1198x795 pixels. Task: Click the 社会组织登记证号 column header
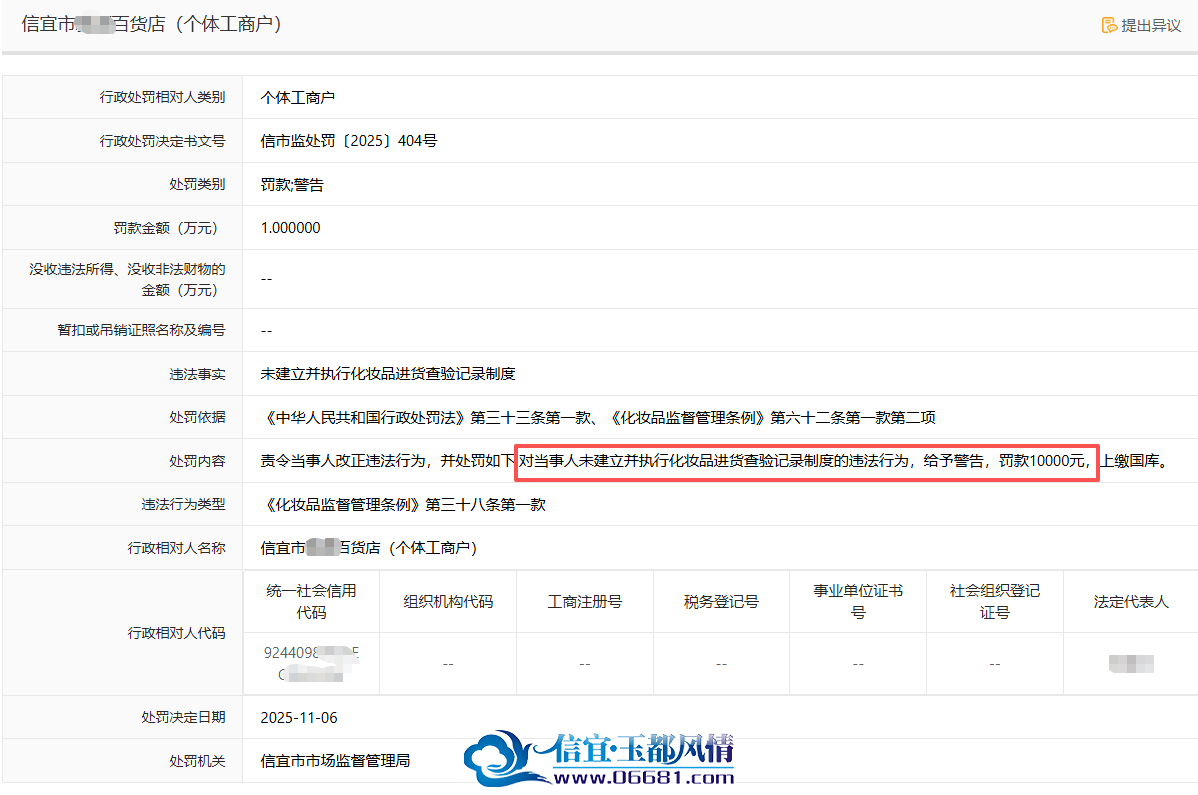coord(995,601)
